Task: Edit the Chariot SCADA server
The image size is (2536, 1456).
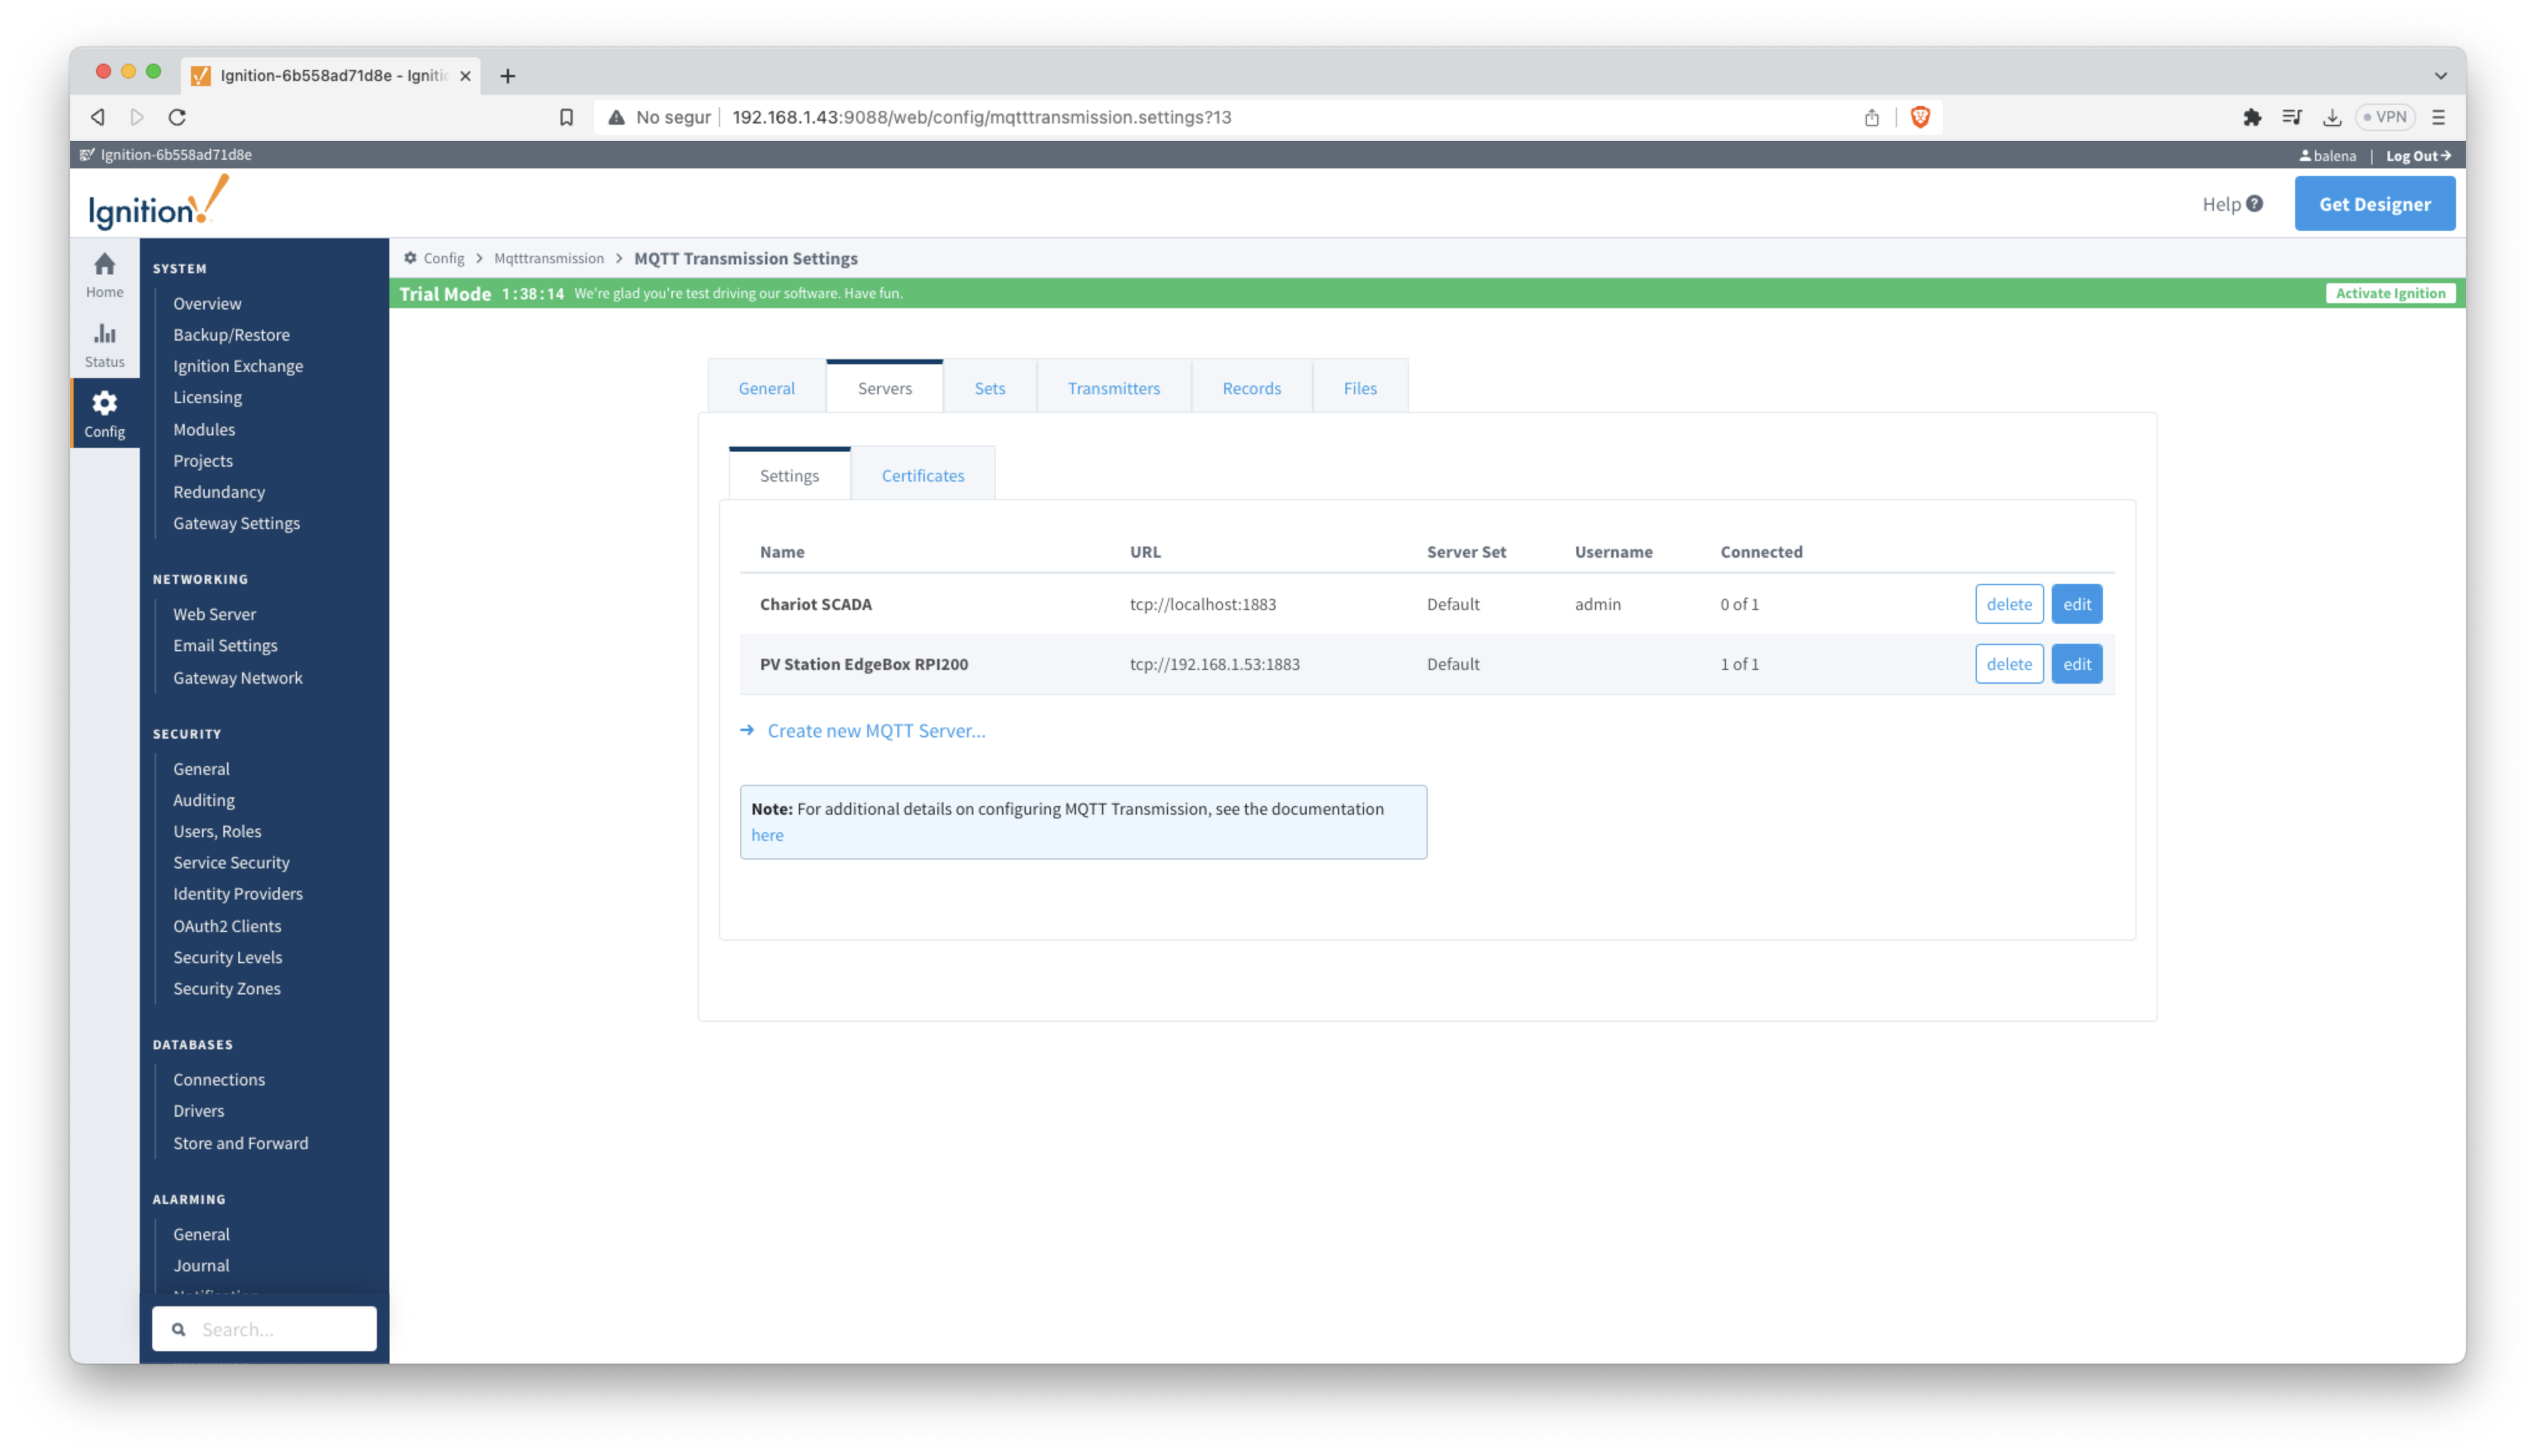Action: pos(2076,604)
